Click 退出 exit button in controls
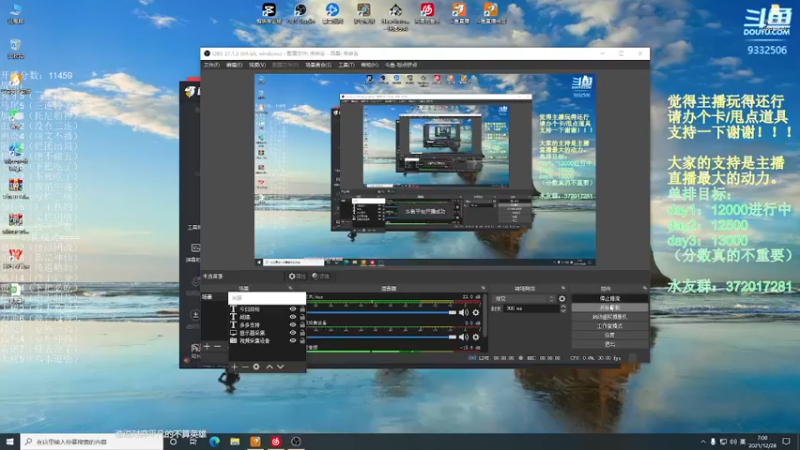The height and width of the screenshot is (450, 800). 610,344
